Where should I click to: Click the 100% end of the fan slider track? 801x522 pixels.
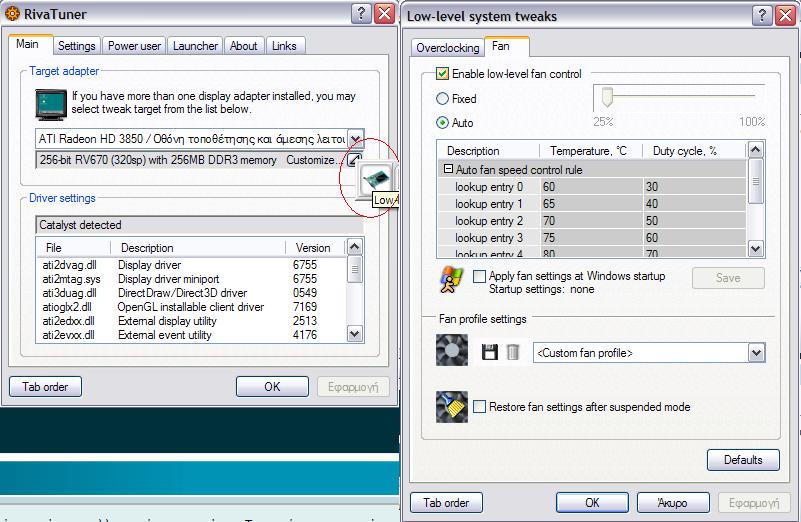(x=752, y=96)
